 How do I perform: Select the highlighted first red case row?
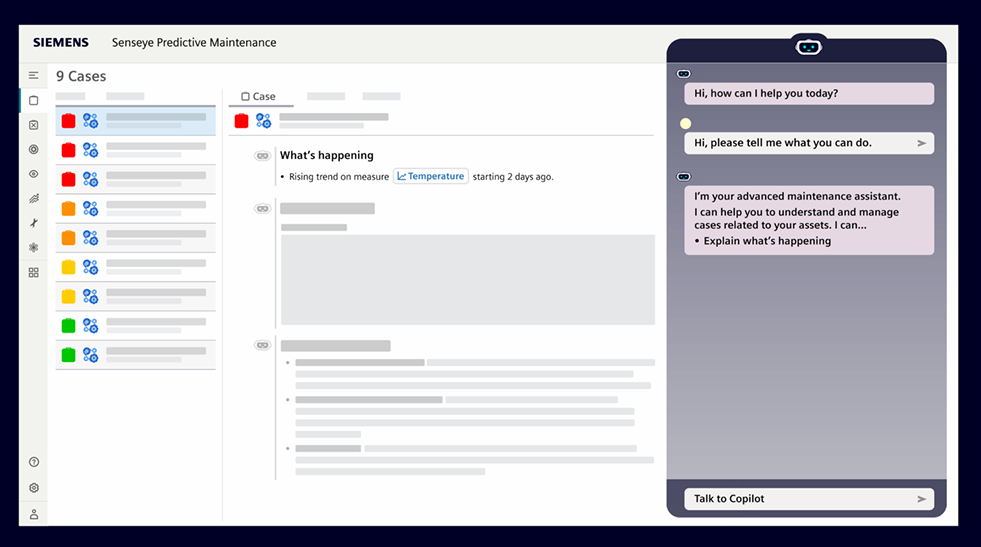[x=136, y=121]
